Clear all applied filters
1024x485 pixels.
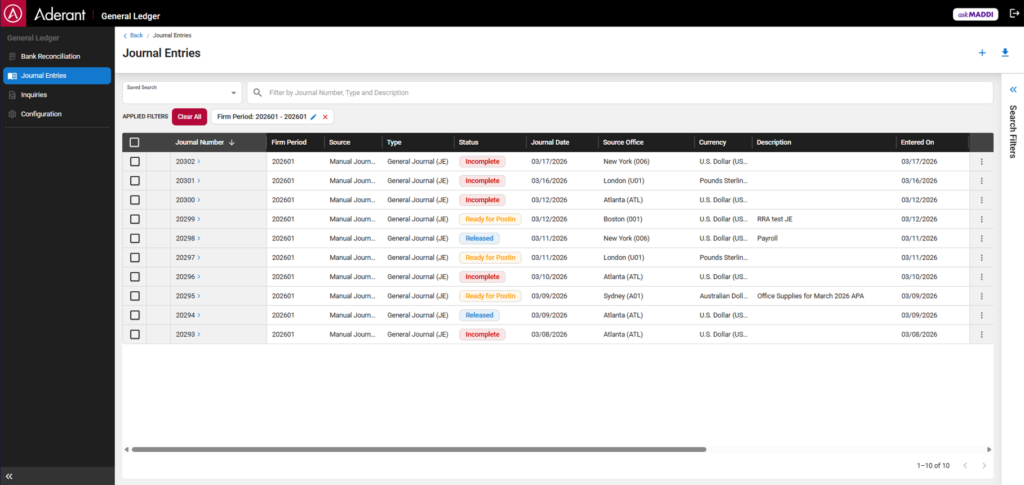click(189, 117)
